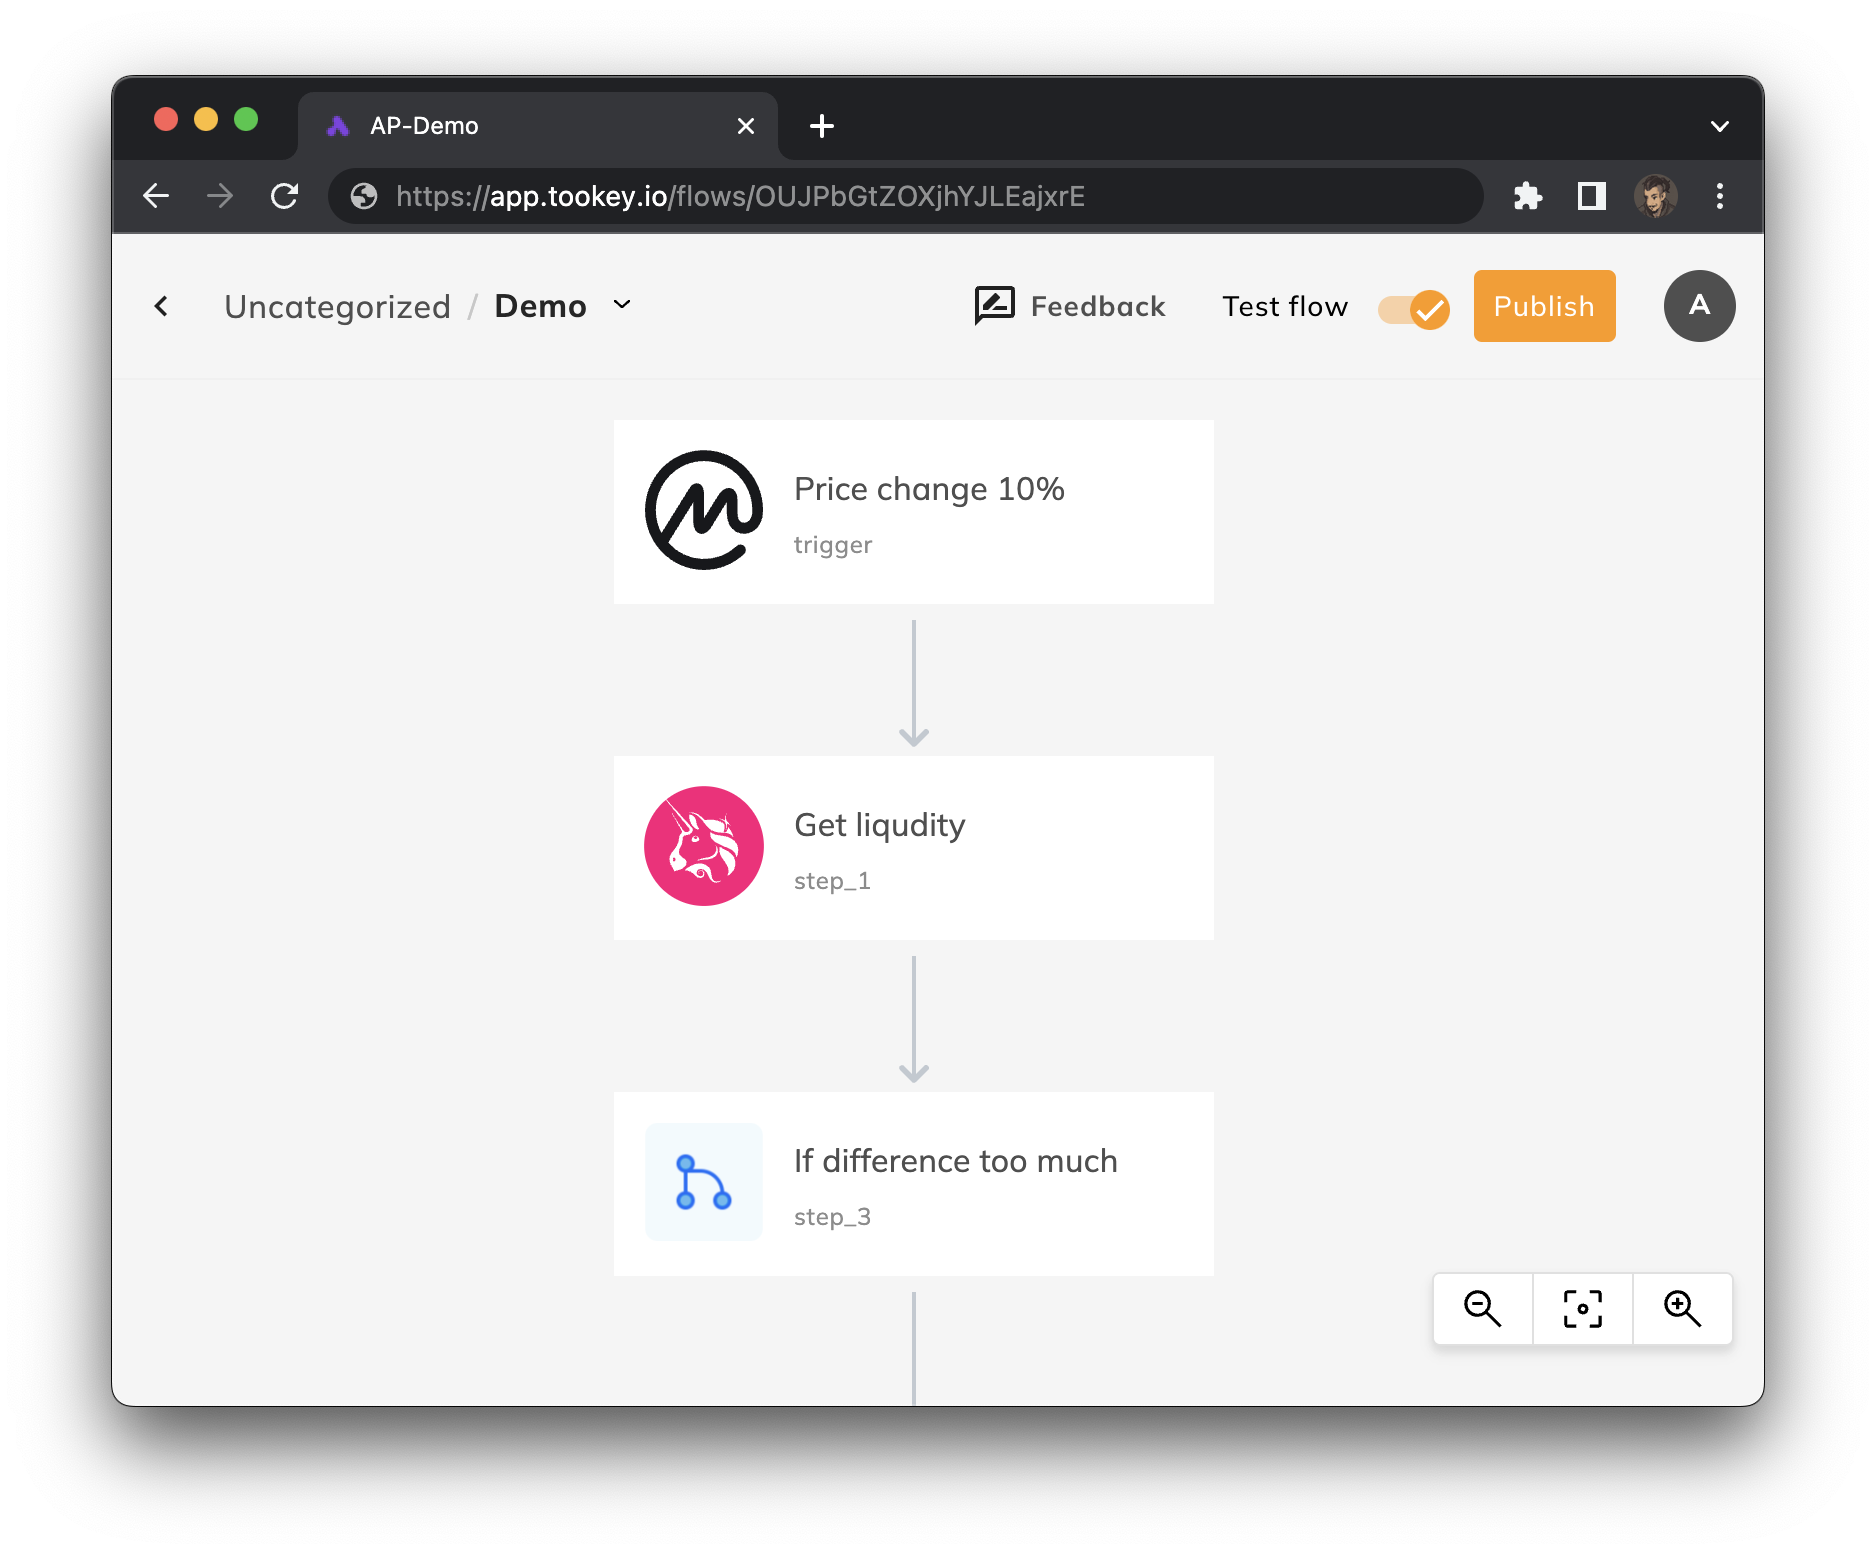Open the browser extensions puzzle icon

1528,196
